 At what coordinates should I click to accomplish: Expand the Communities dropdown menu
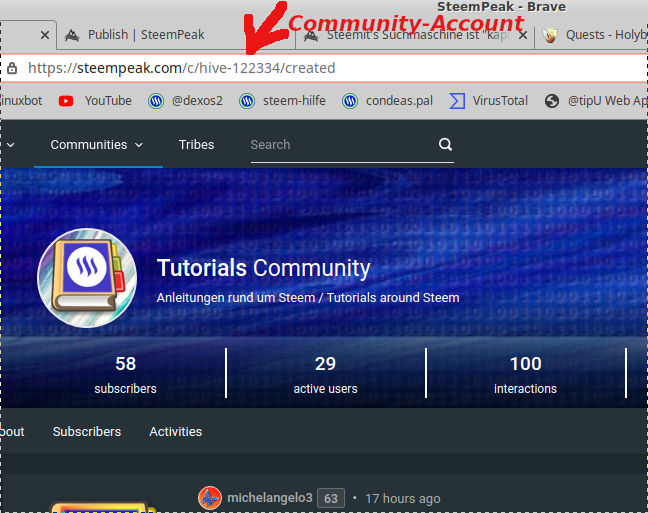click(x=97, y=145)
